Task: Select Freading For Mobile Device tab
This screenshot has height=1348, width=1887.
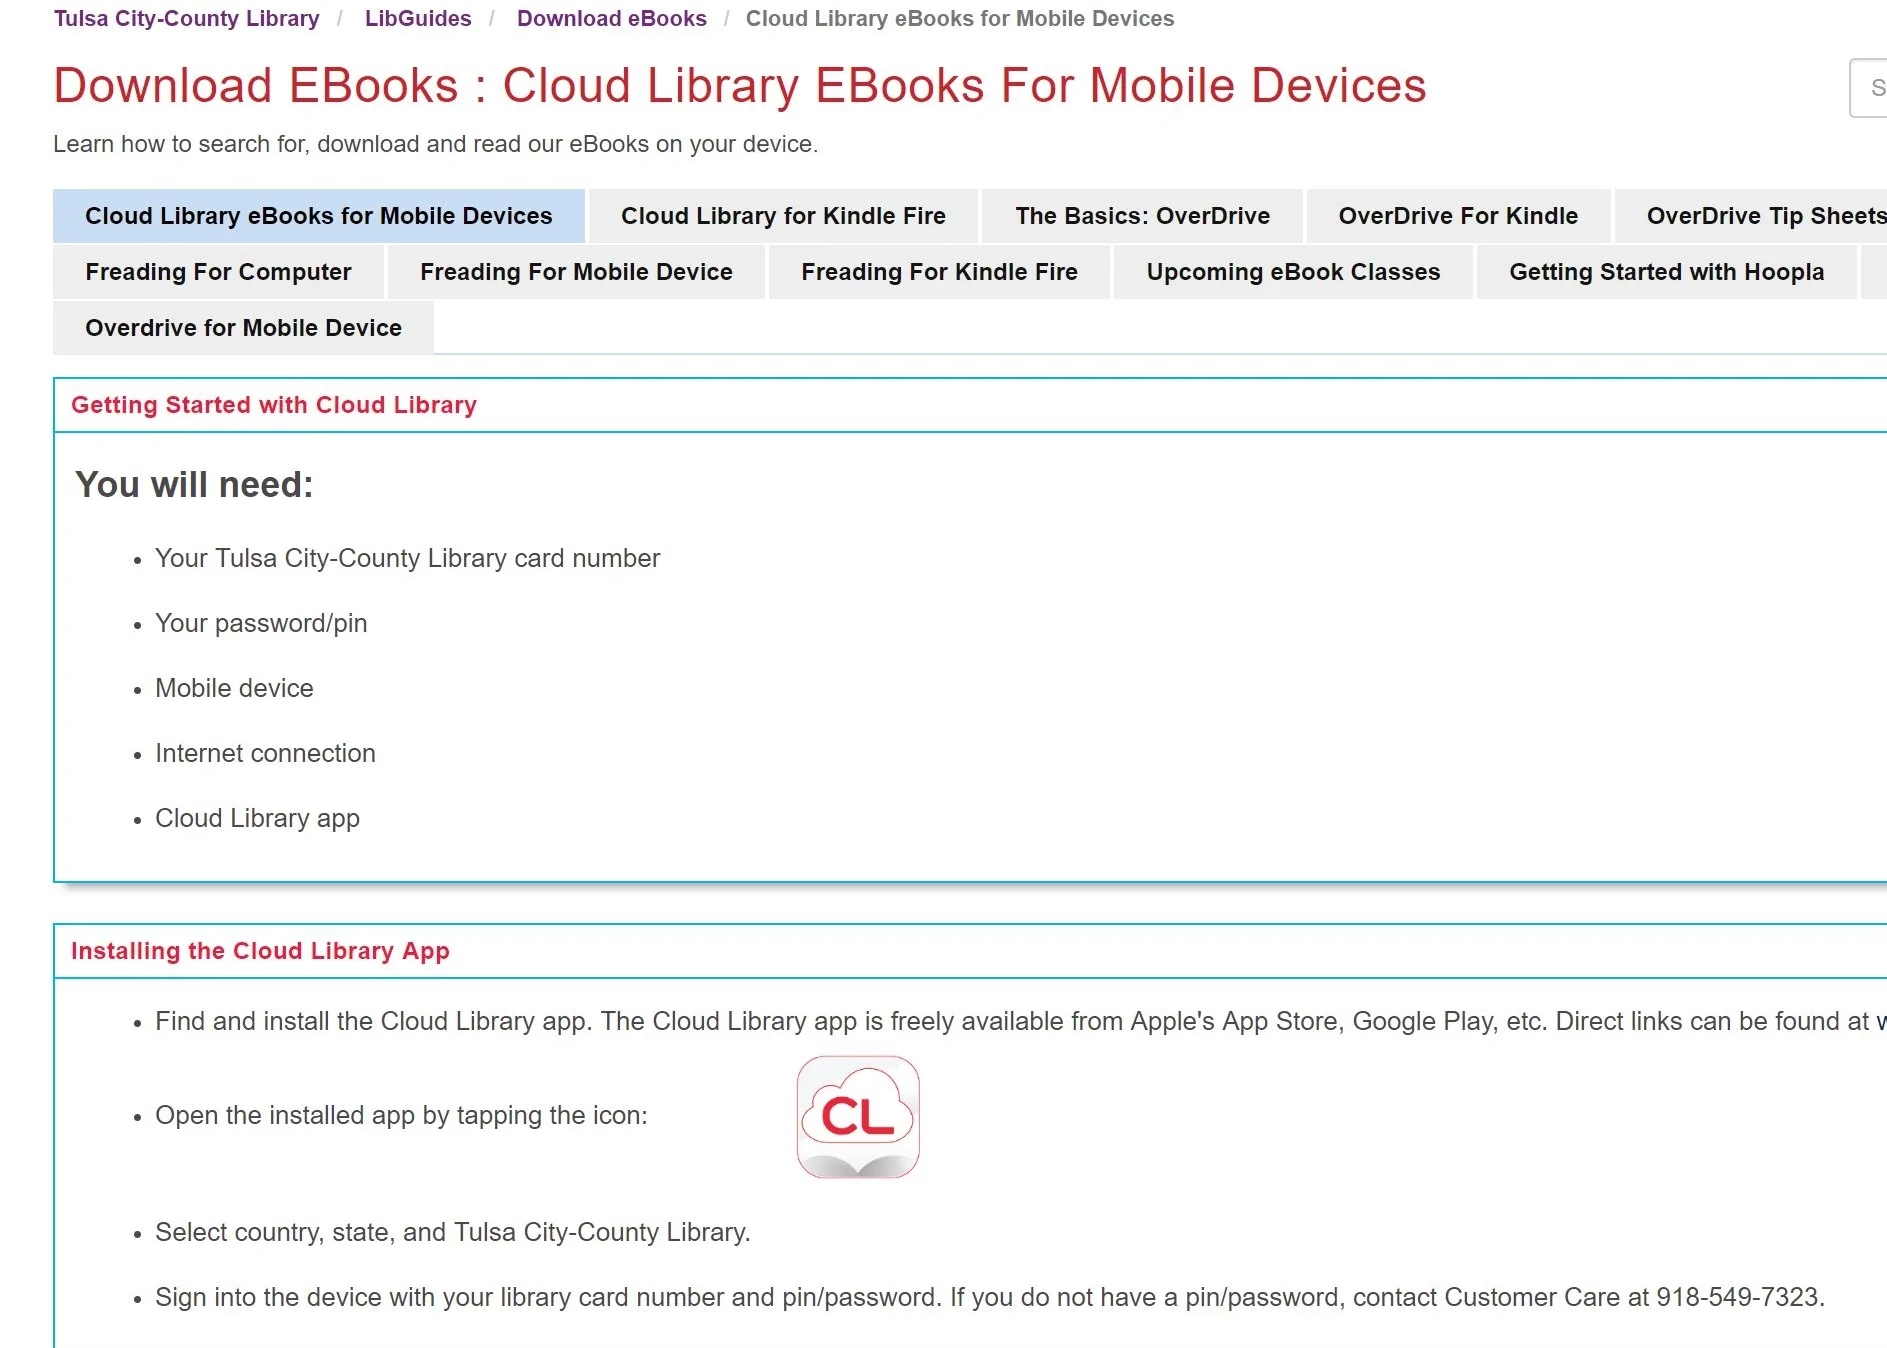Action: coord(576,272)
